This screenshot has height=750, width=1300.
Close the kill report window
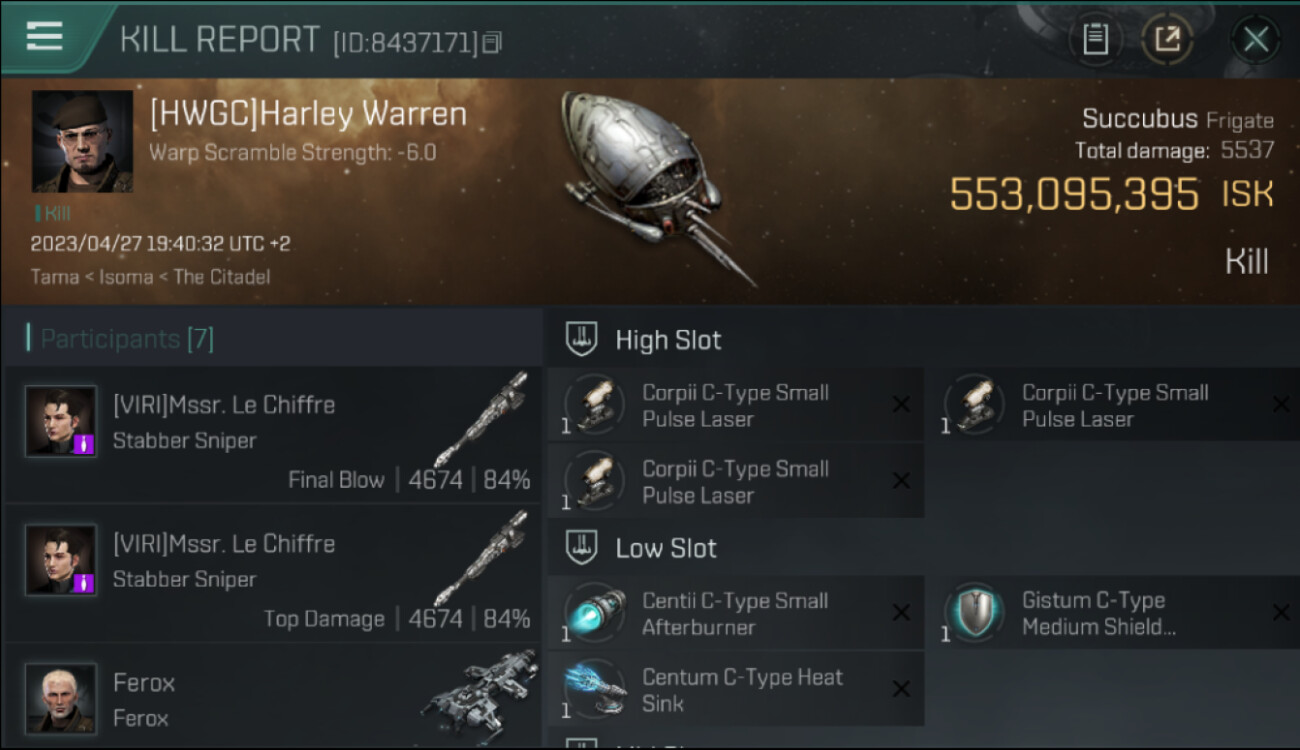1255,40
